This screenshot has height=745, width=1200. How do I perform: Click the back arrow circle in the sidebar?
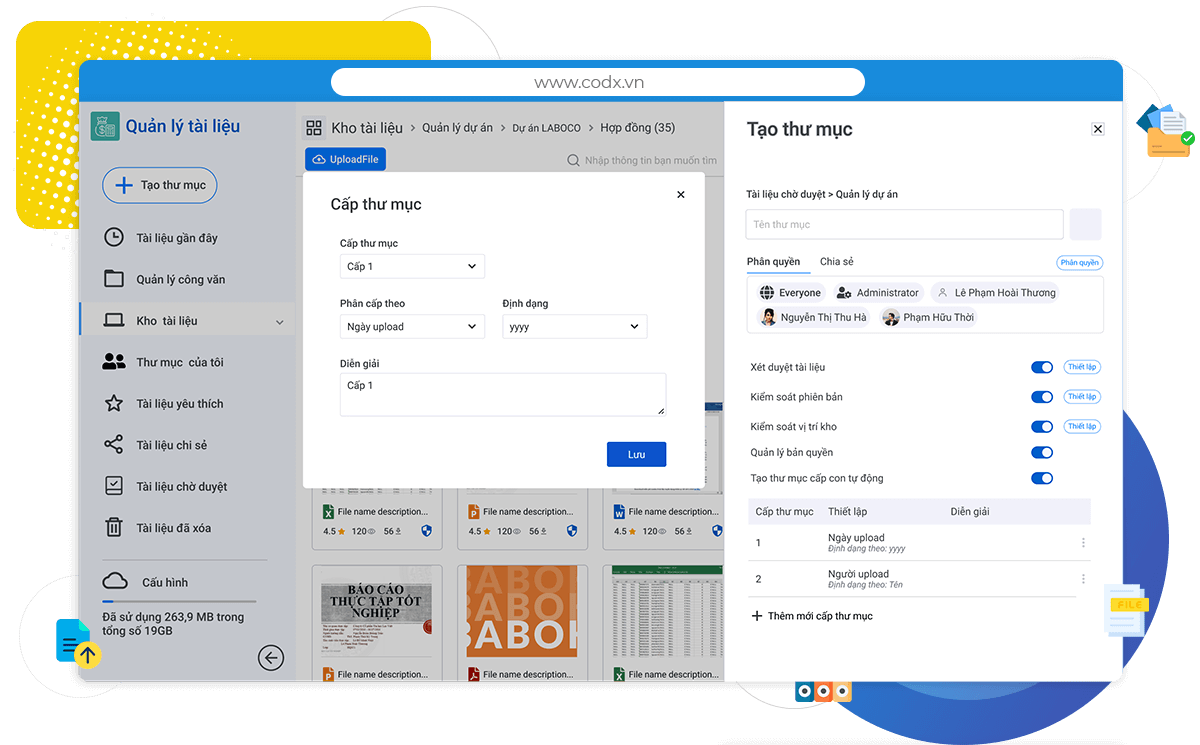coord(270,657)
